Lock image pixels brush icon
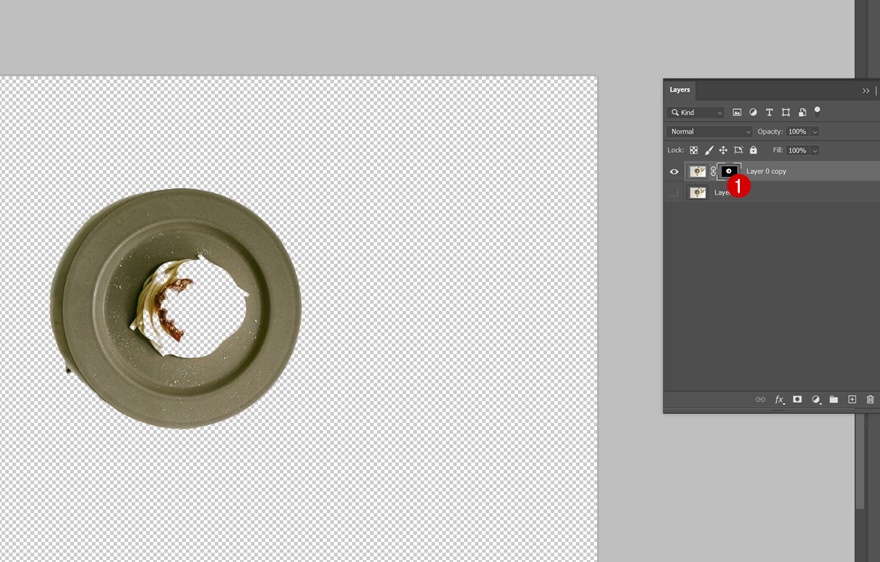Screen dimensions: 880x562 pyautogui.click(x=709, y=150)
